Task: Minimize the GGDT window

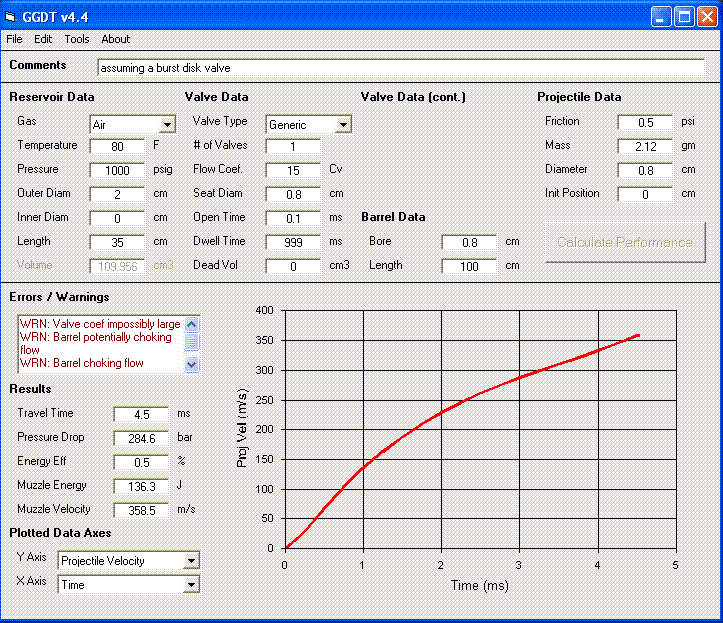Action: (x=660, y=17)
